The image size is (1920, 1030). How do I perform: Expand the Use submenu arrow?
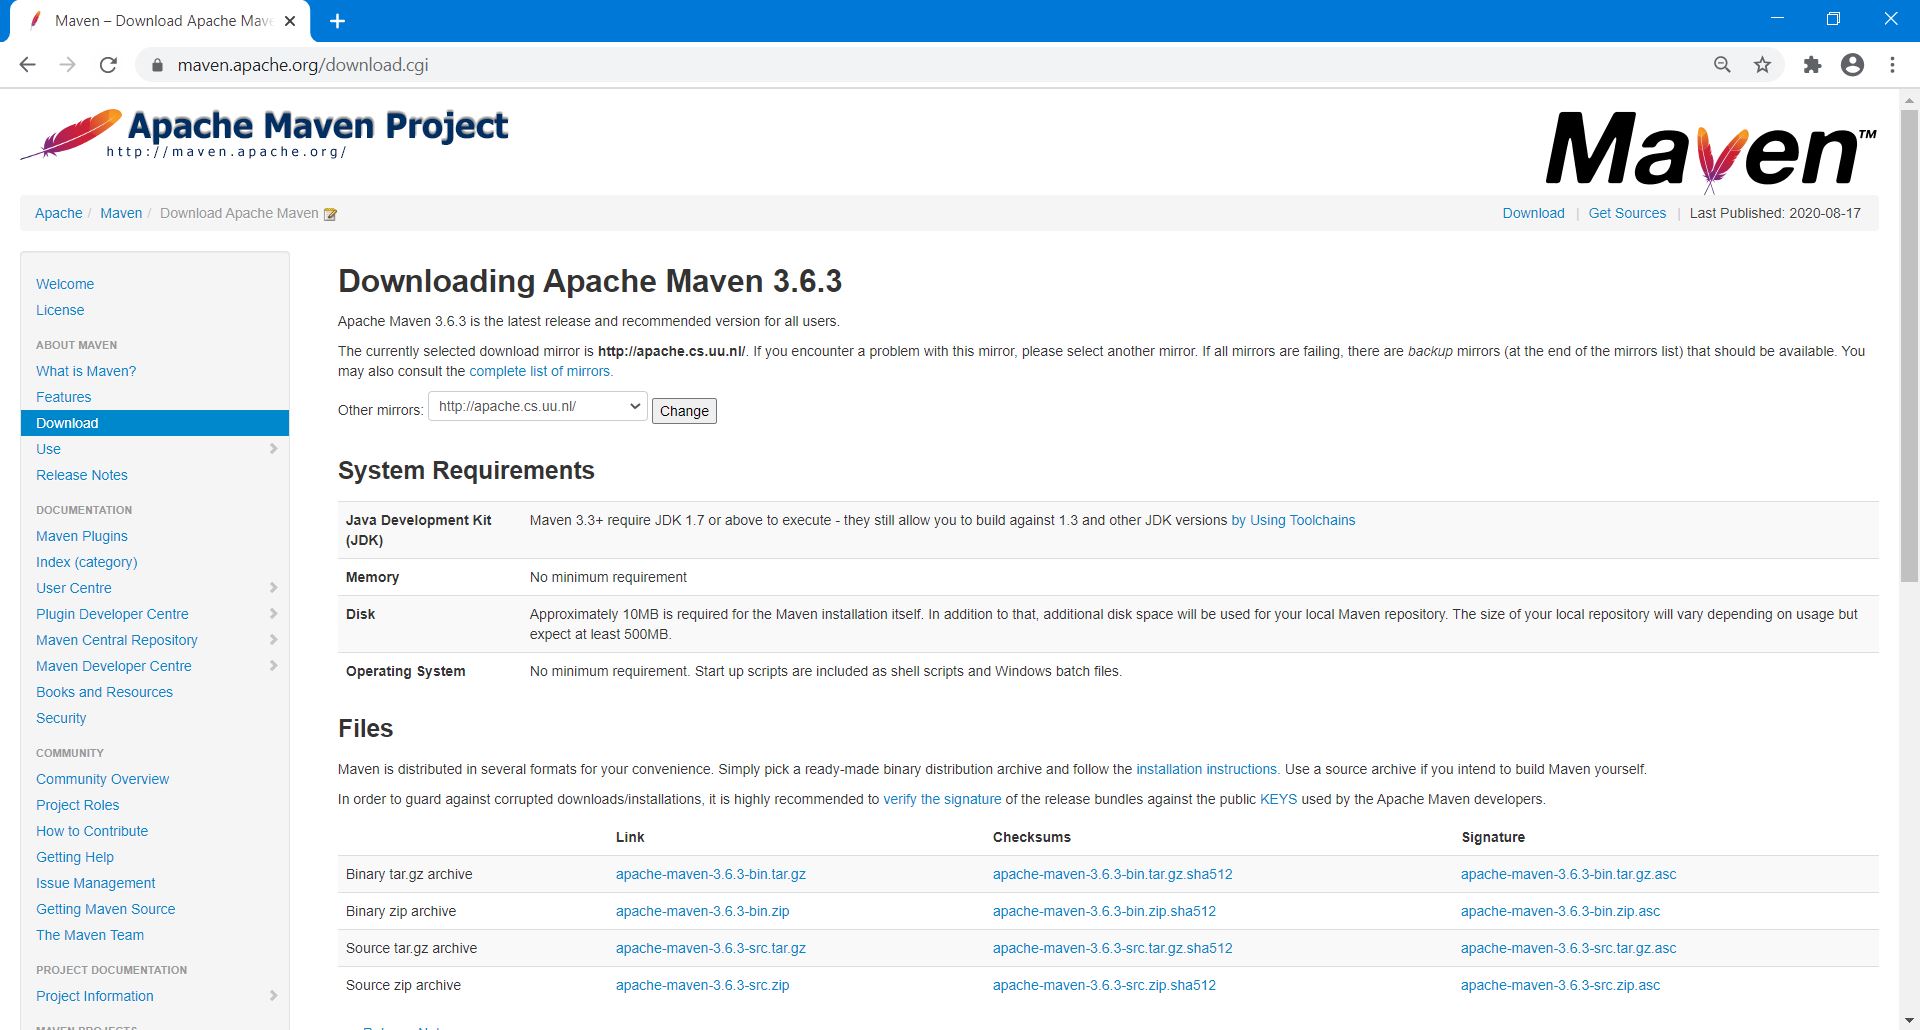[x=273, y=449]
